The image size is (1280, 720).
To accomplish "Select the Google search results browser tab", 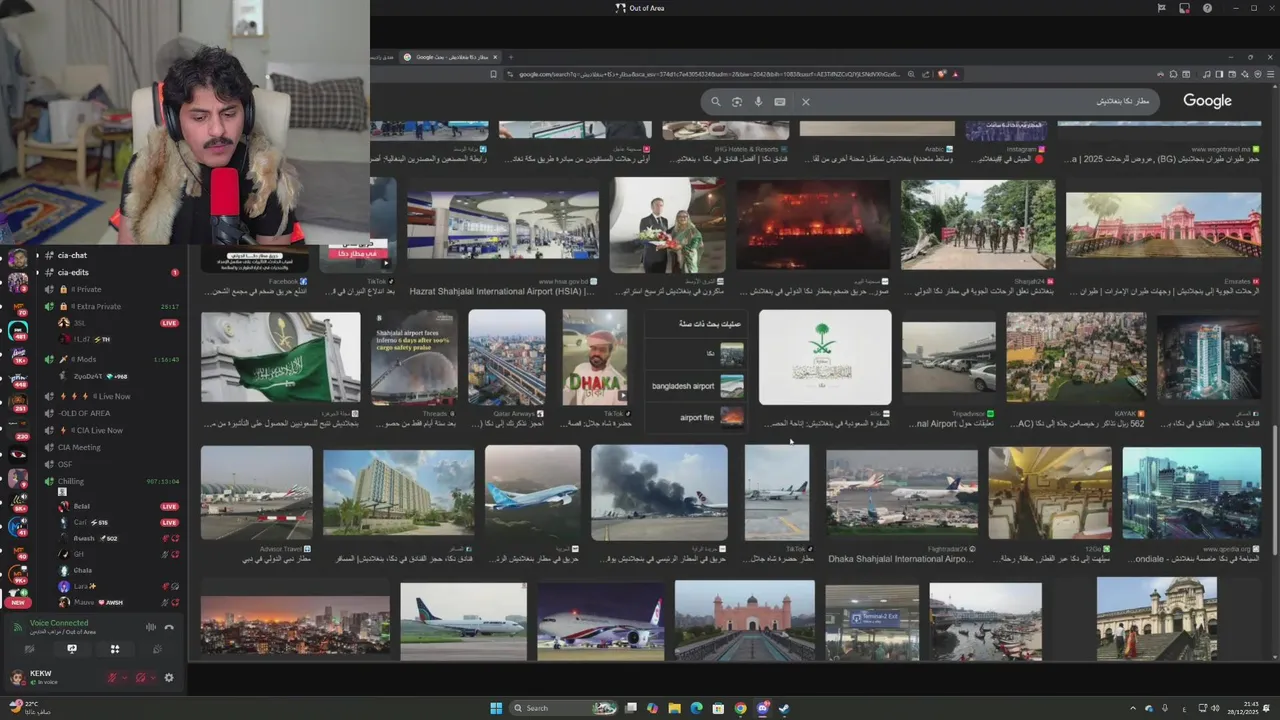I will 448,57.
